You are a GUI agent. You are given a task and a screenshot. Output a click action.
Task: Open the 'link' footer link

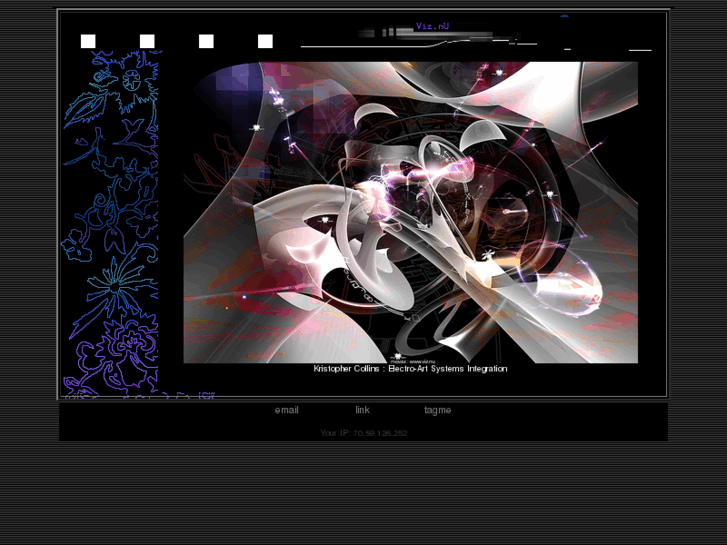pos(363,410)
